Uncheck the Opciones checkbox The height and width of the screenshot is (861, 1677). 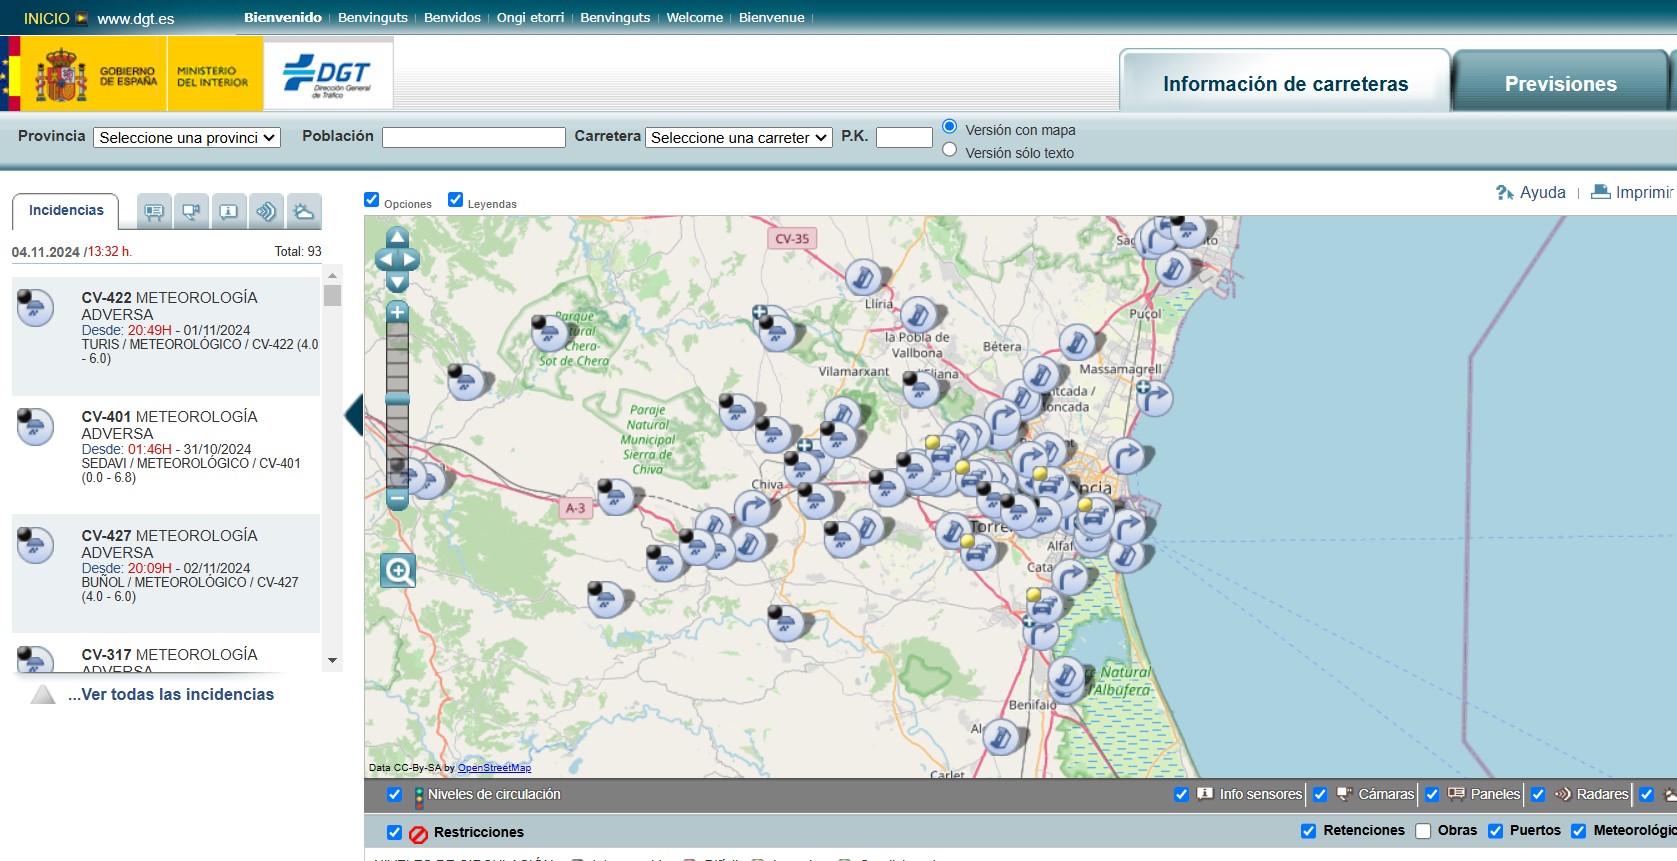pyautogui.click(x=372, y=200)
